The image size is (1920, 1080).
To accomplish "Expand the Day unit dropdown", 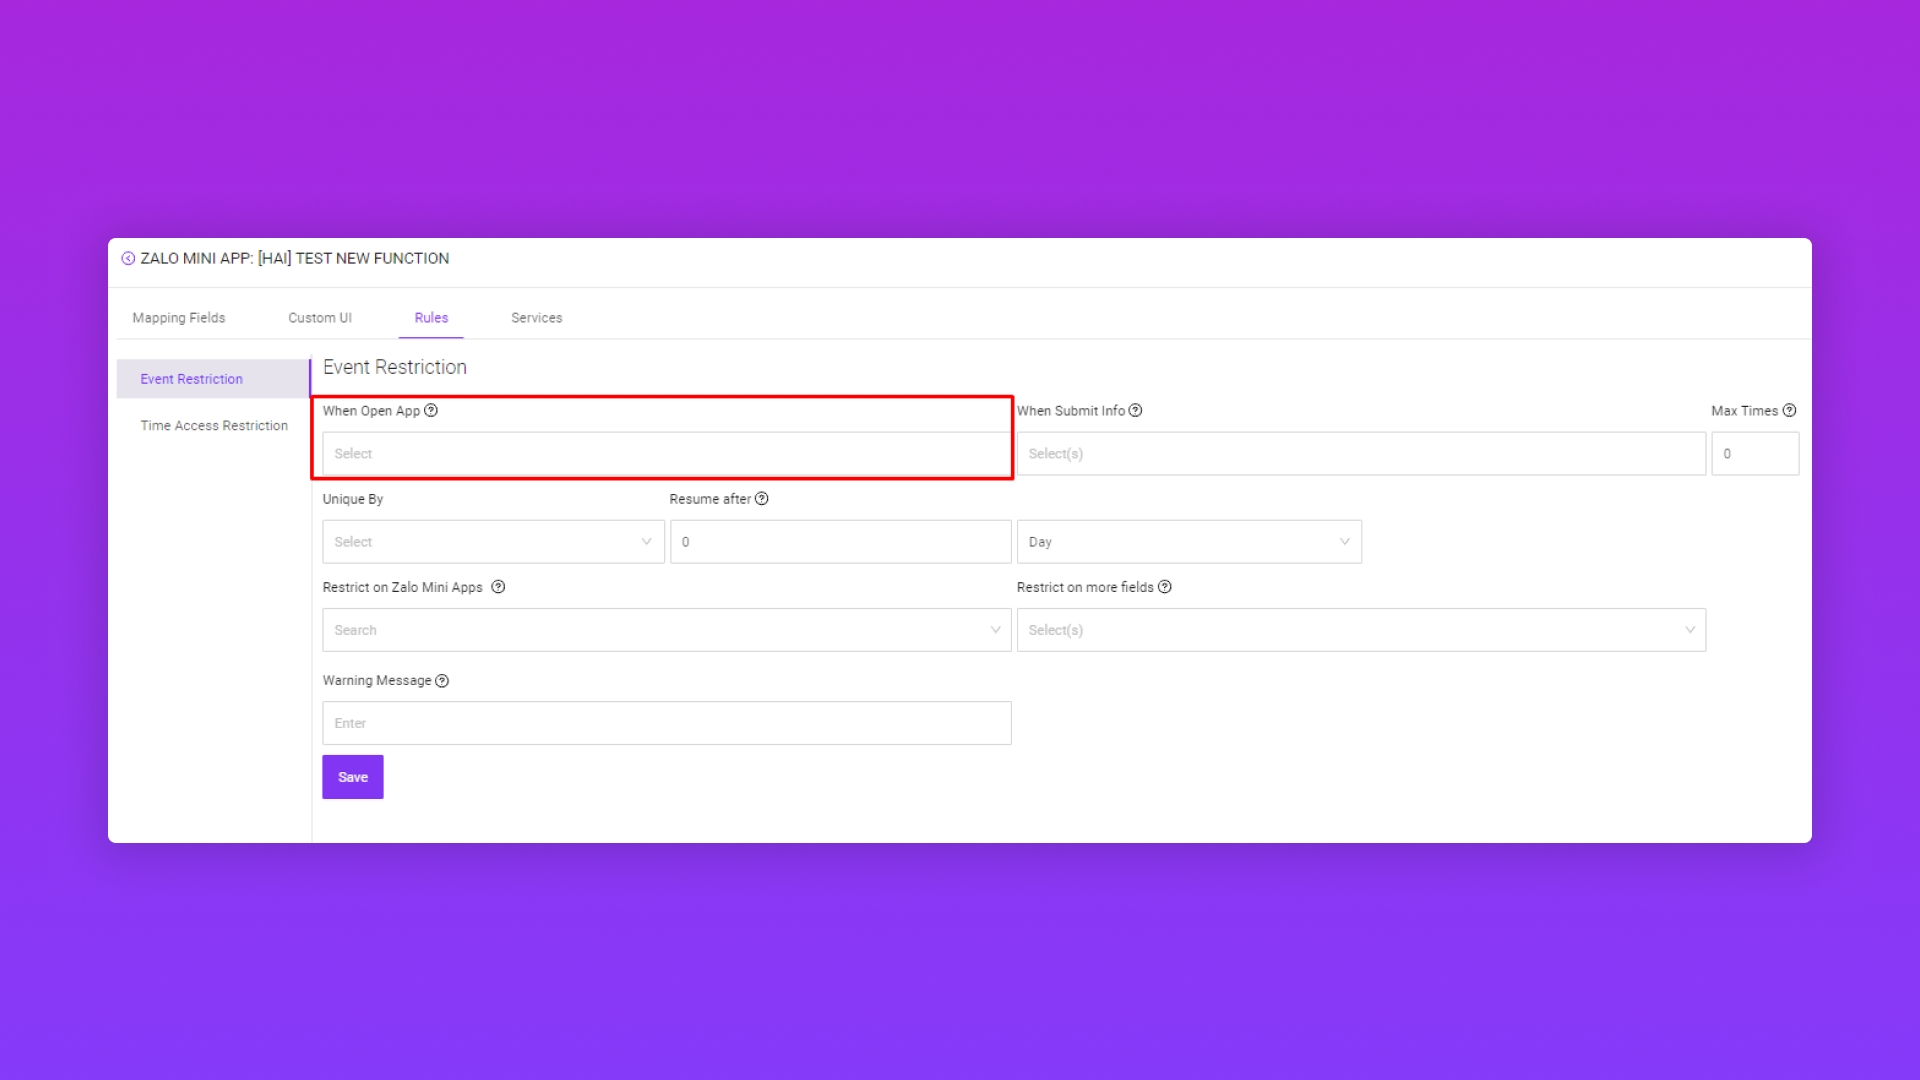I will click(1188, 541).
